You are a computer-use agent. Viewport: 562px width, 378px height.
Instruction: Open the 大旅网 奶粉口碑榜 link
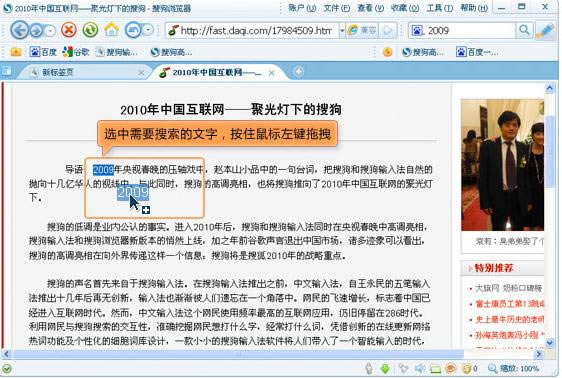pos(508,288)
